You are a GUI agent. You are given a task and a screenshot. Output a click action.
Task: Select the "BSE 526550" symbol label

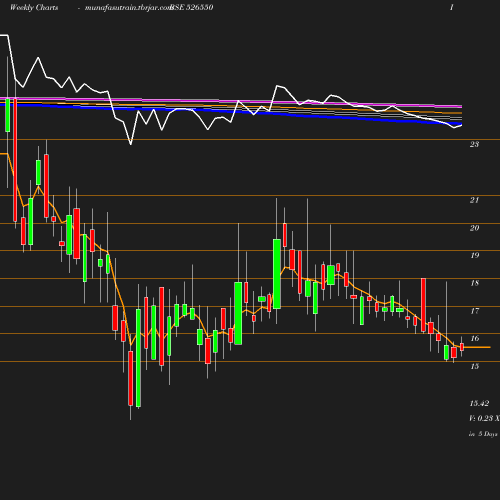click(192, 7)
